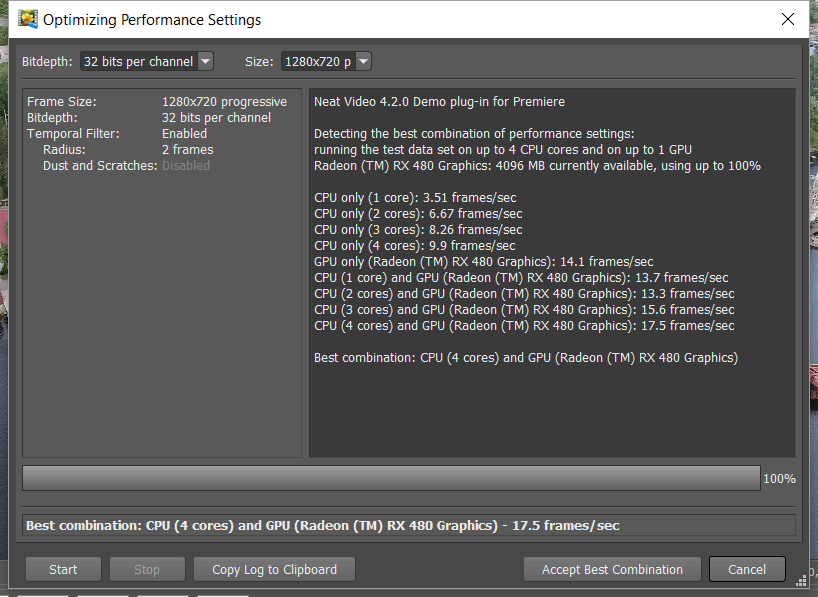Viewport: 818px width, 597px height.
Task: Click the benchmark progress bar
Action: pos(391,478)
